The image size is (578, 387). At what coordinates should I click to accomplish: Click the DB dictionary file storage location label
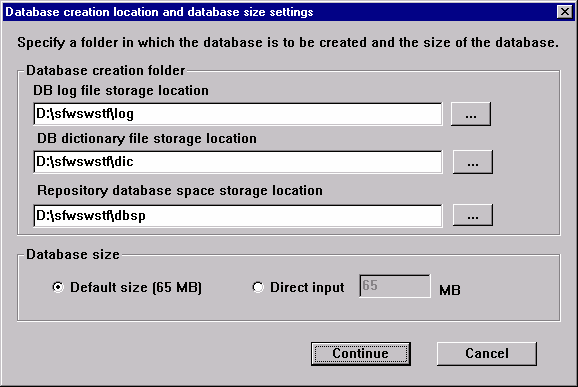(147, 139)
